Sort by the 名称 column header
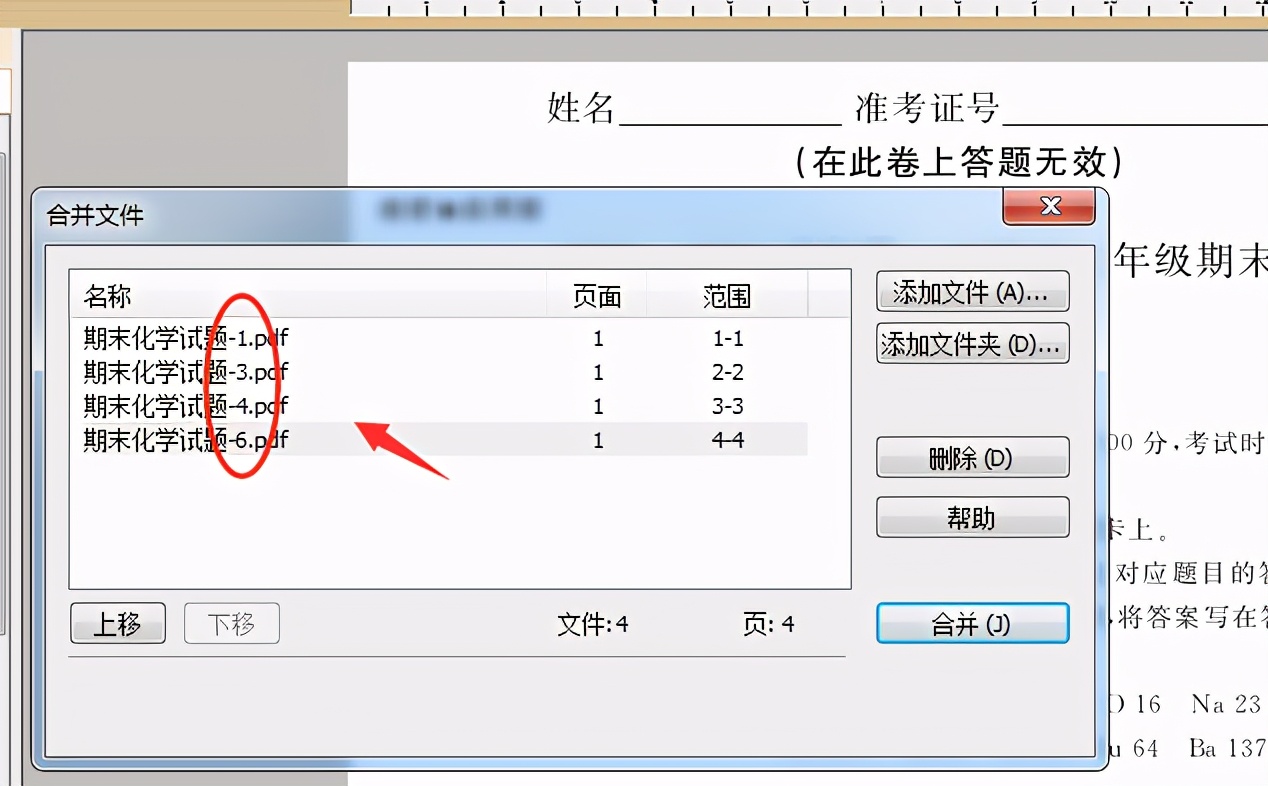 (309, 296)
